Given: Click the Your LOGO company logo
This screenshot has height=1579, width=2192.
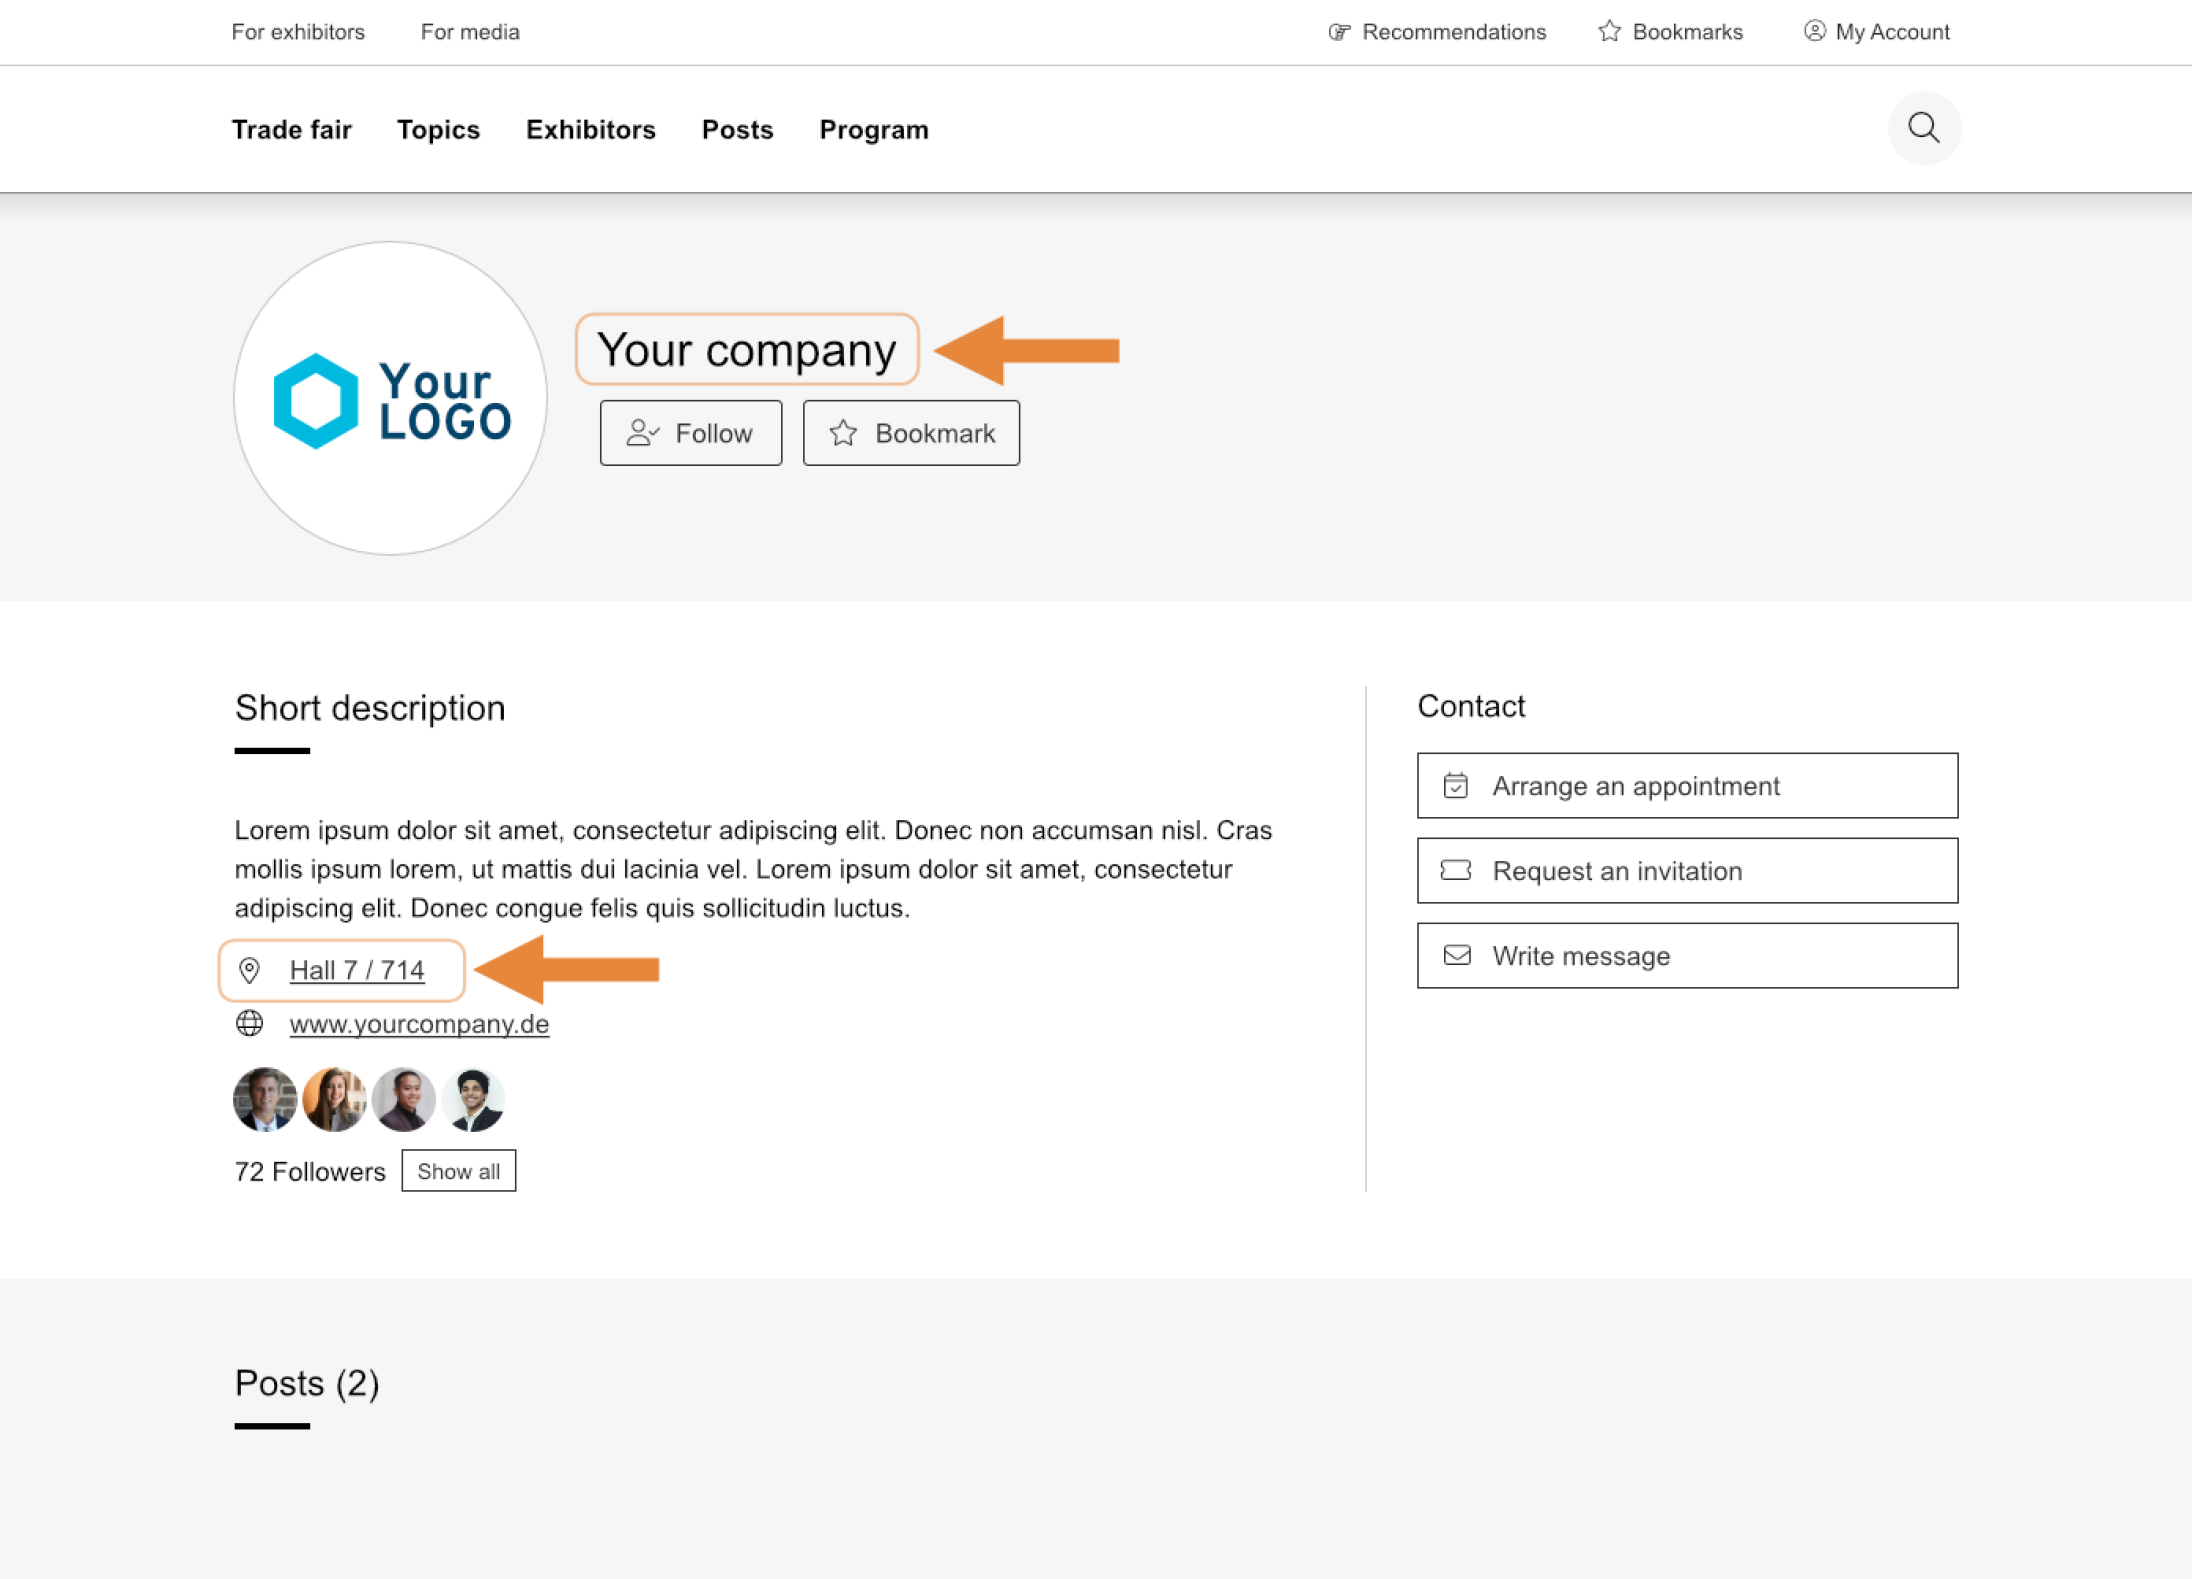Looking at the screenshot, I should (x=390, y=399).
